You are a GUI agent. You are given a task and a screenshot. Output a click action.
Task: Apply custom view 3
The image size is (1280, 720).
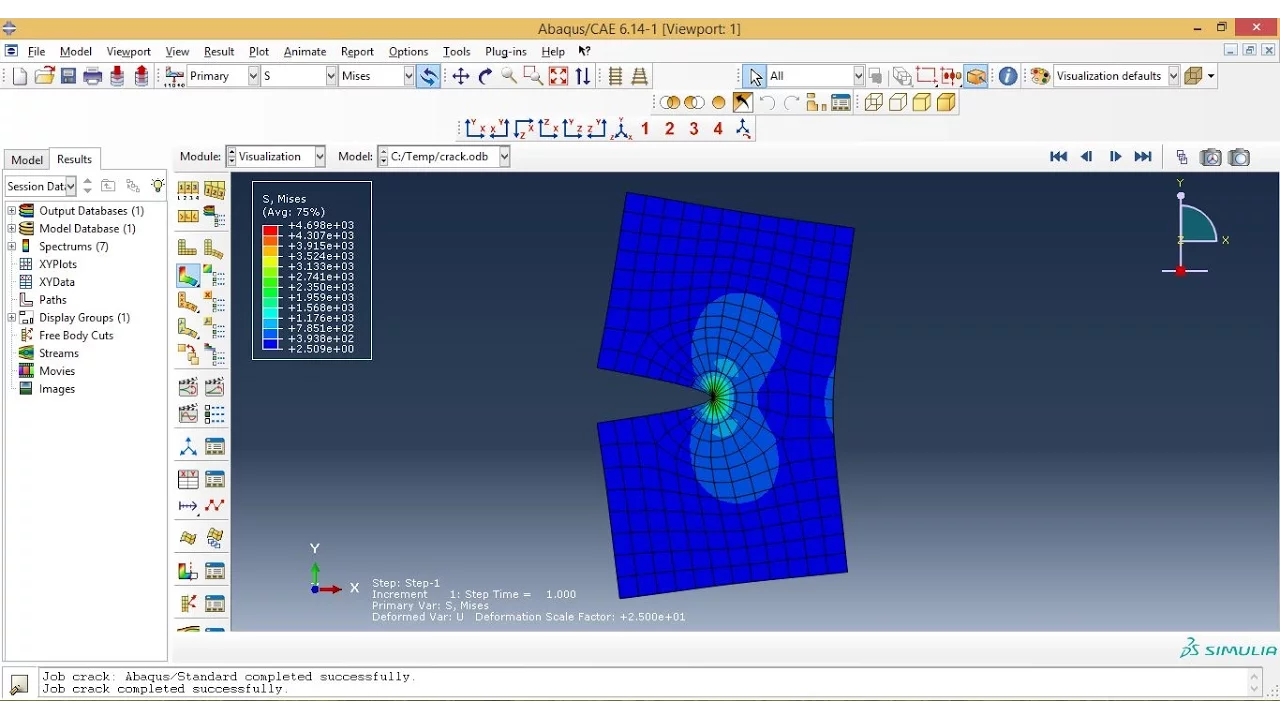[x=694, y=129]
